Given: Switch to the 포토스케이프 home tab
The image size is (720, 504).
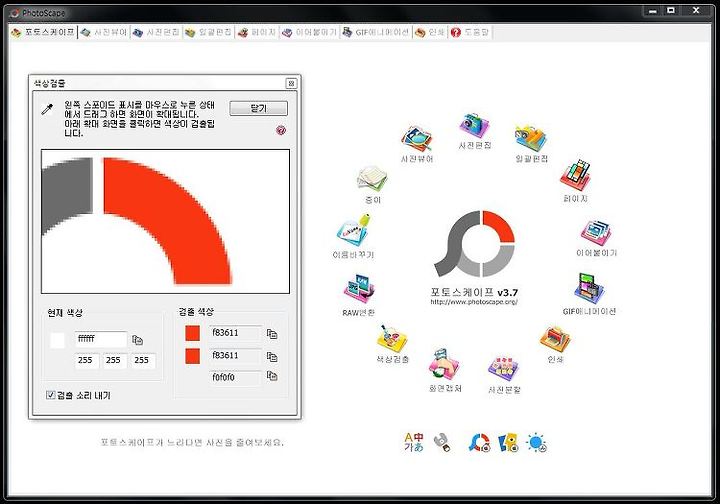Looking at the screenshot, I should click(44, 32).
